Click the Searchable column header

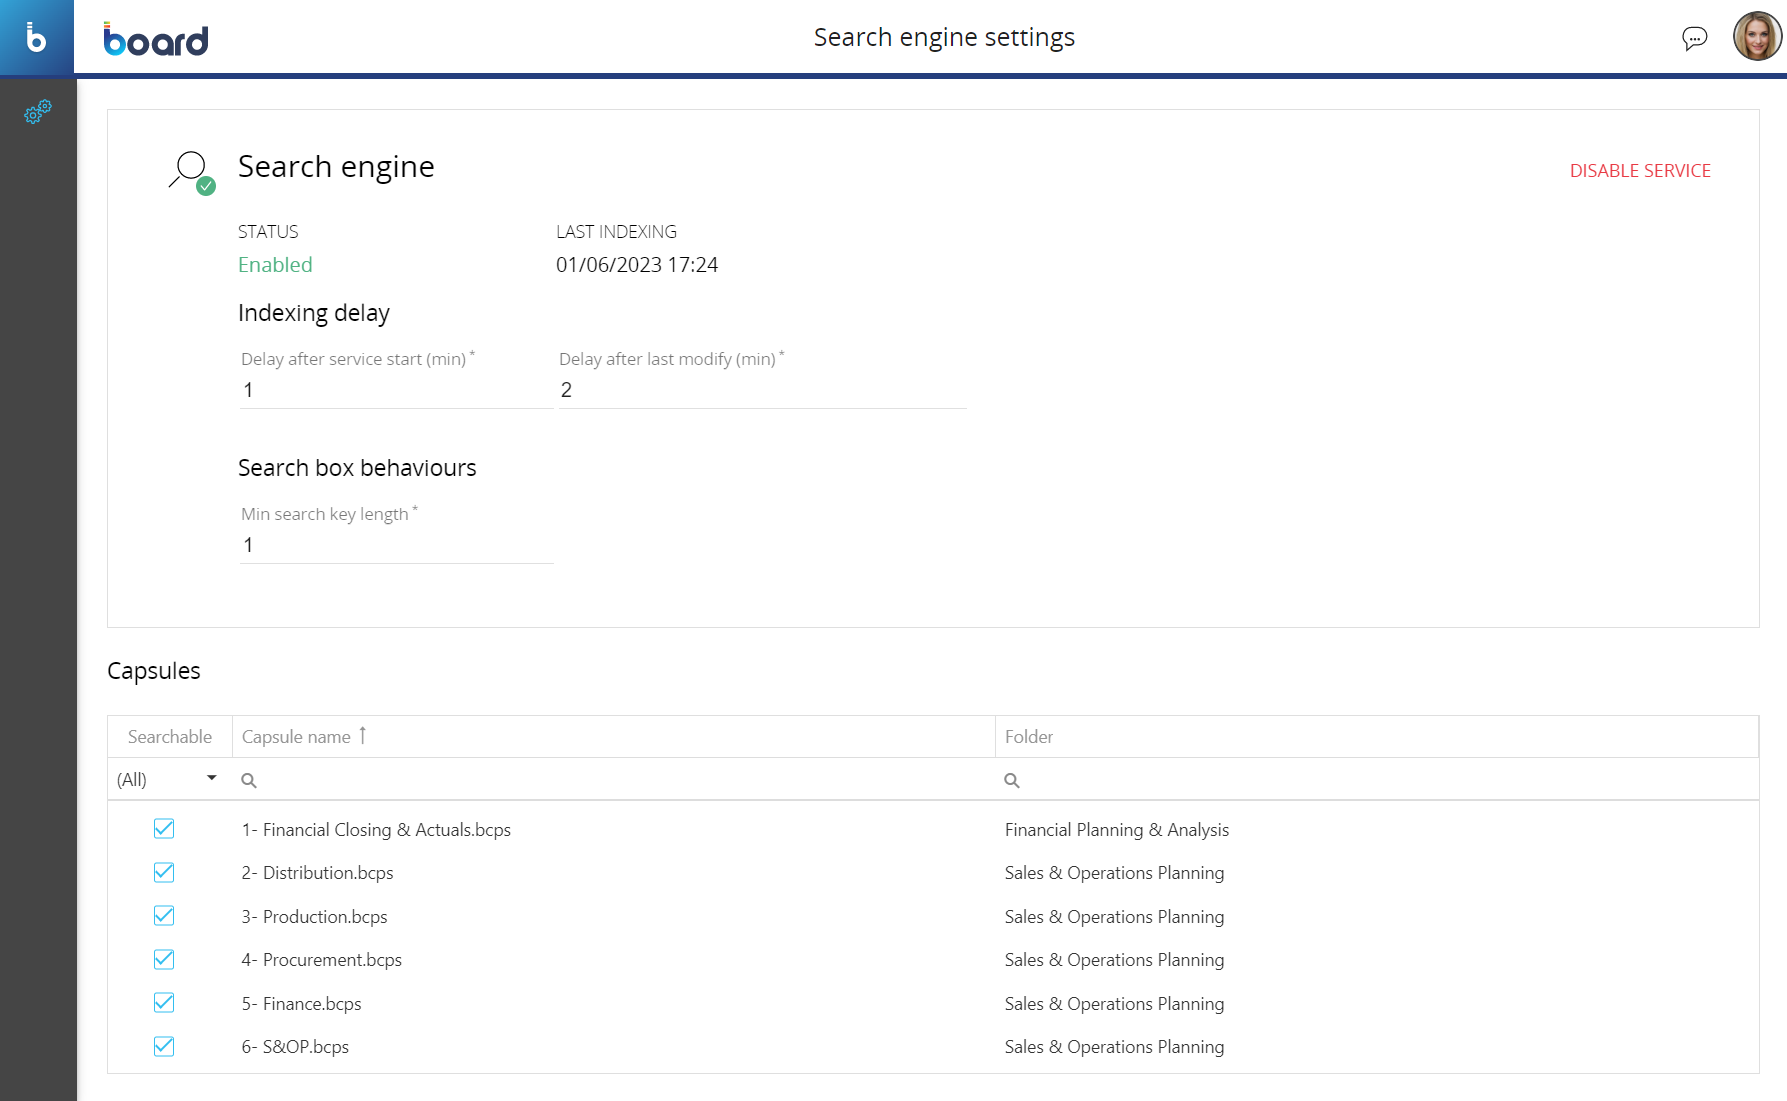pyautogui.click(x=170, y=737)
